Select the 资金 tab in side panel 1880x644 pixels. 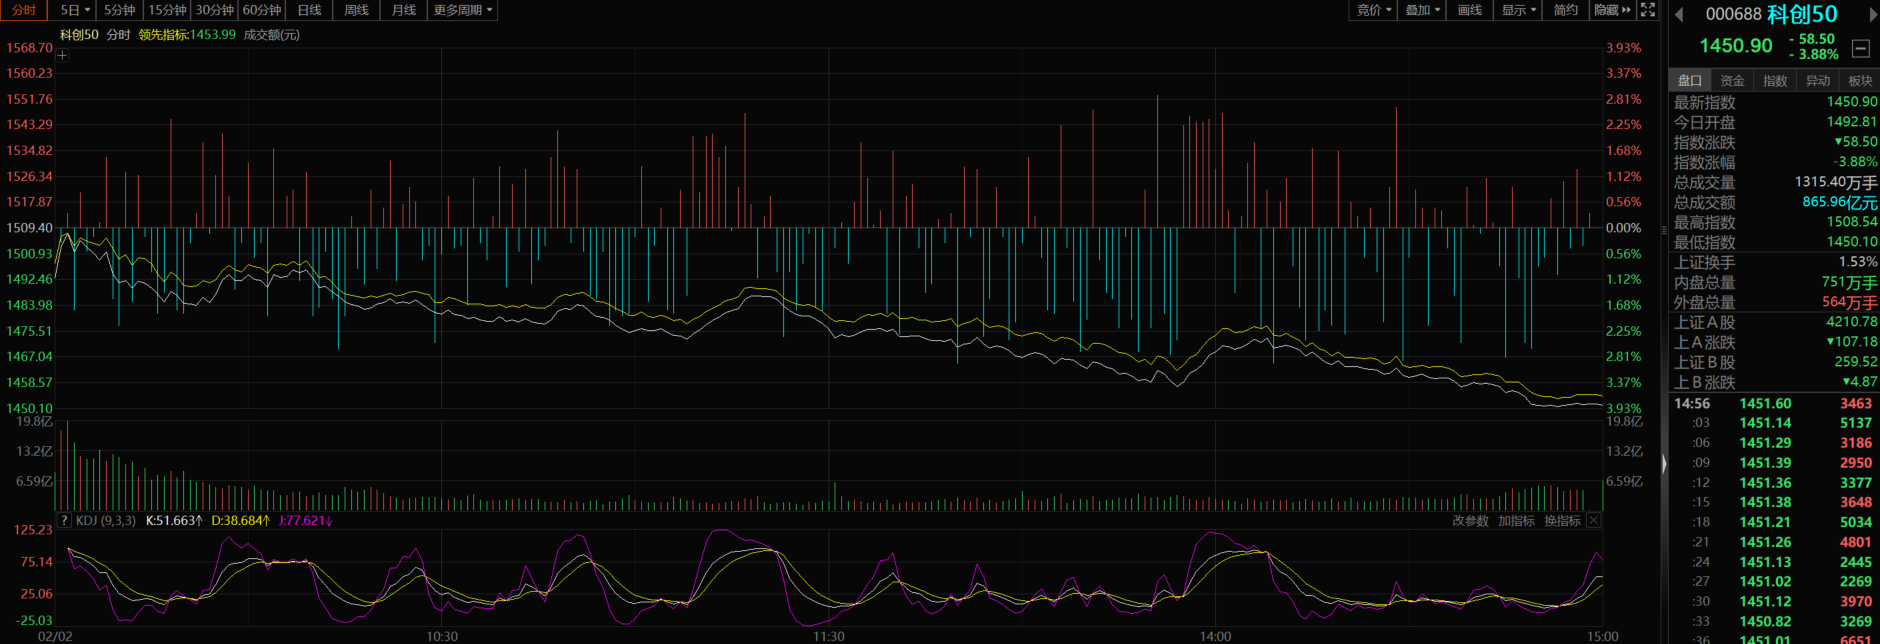pyautogui.click(x=1732, y=81)
